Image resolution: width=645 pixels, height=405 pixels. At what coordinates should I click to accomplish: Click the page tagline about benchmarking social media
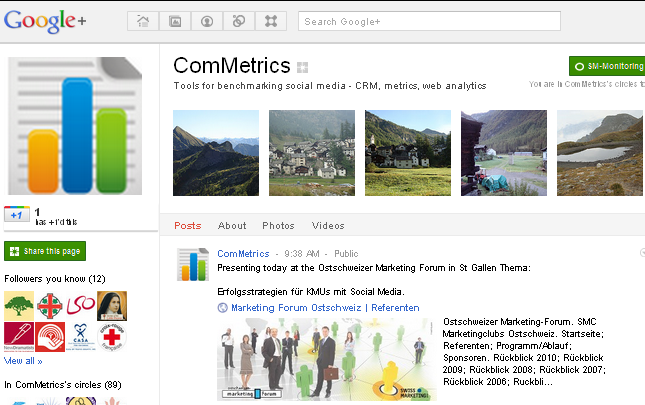330,86
